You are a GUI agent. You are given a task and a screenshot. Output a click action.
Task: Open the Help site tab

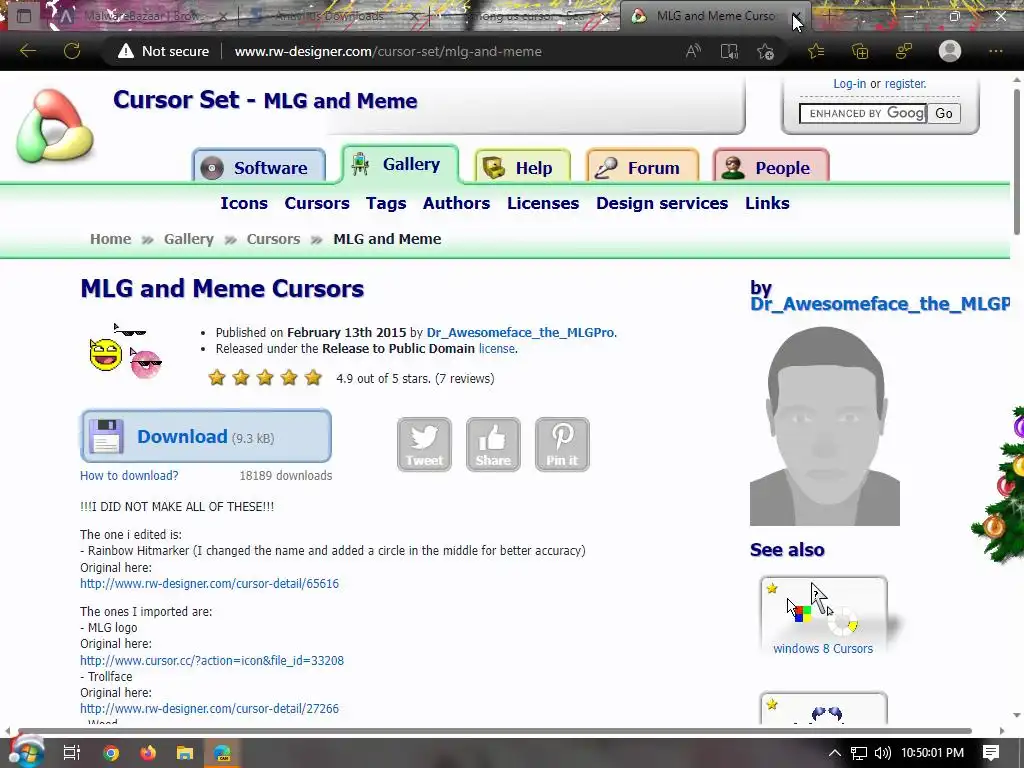(x=522, y=167)
